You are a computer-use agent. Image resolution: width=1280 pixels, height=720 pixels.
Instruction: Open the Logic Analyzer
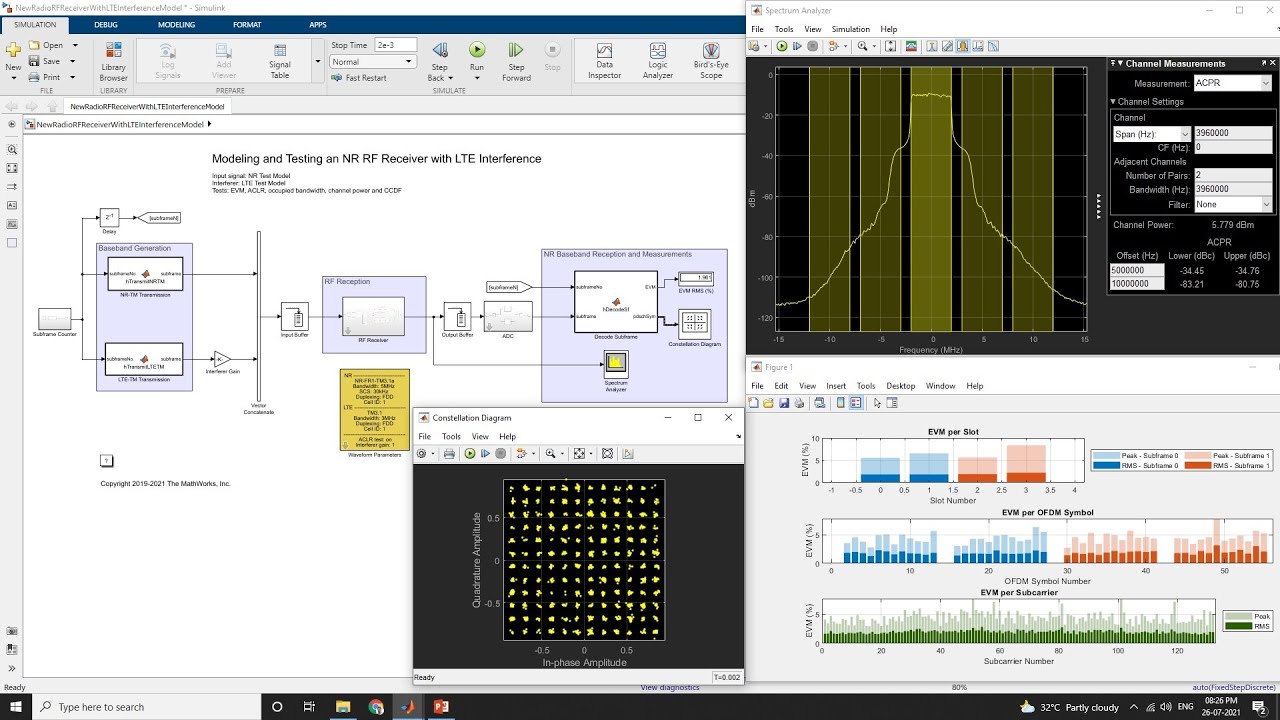point(657,61)
